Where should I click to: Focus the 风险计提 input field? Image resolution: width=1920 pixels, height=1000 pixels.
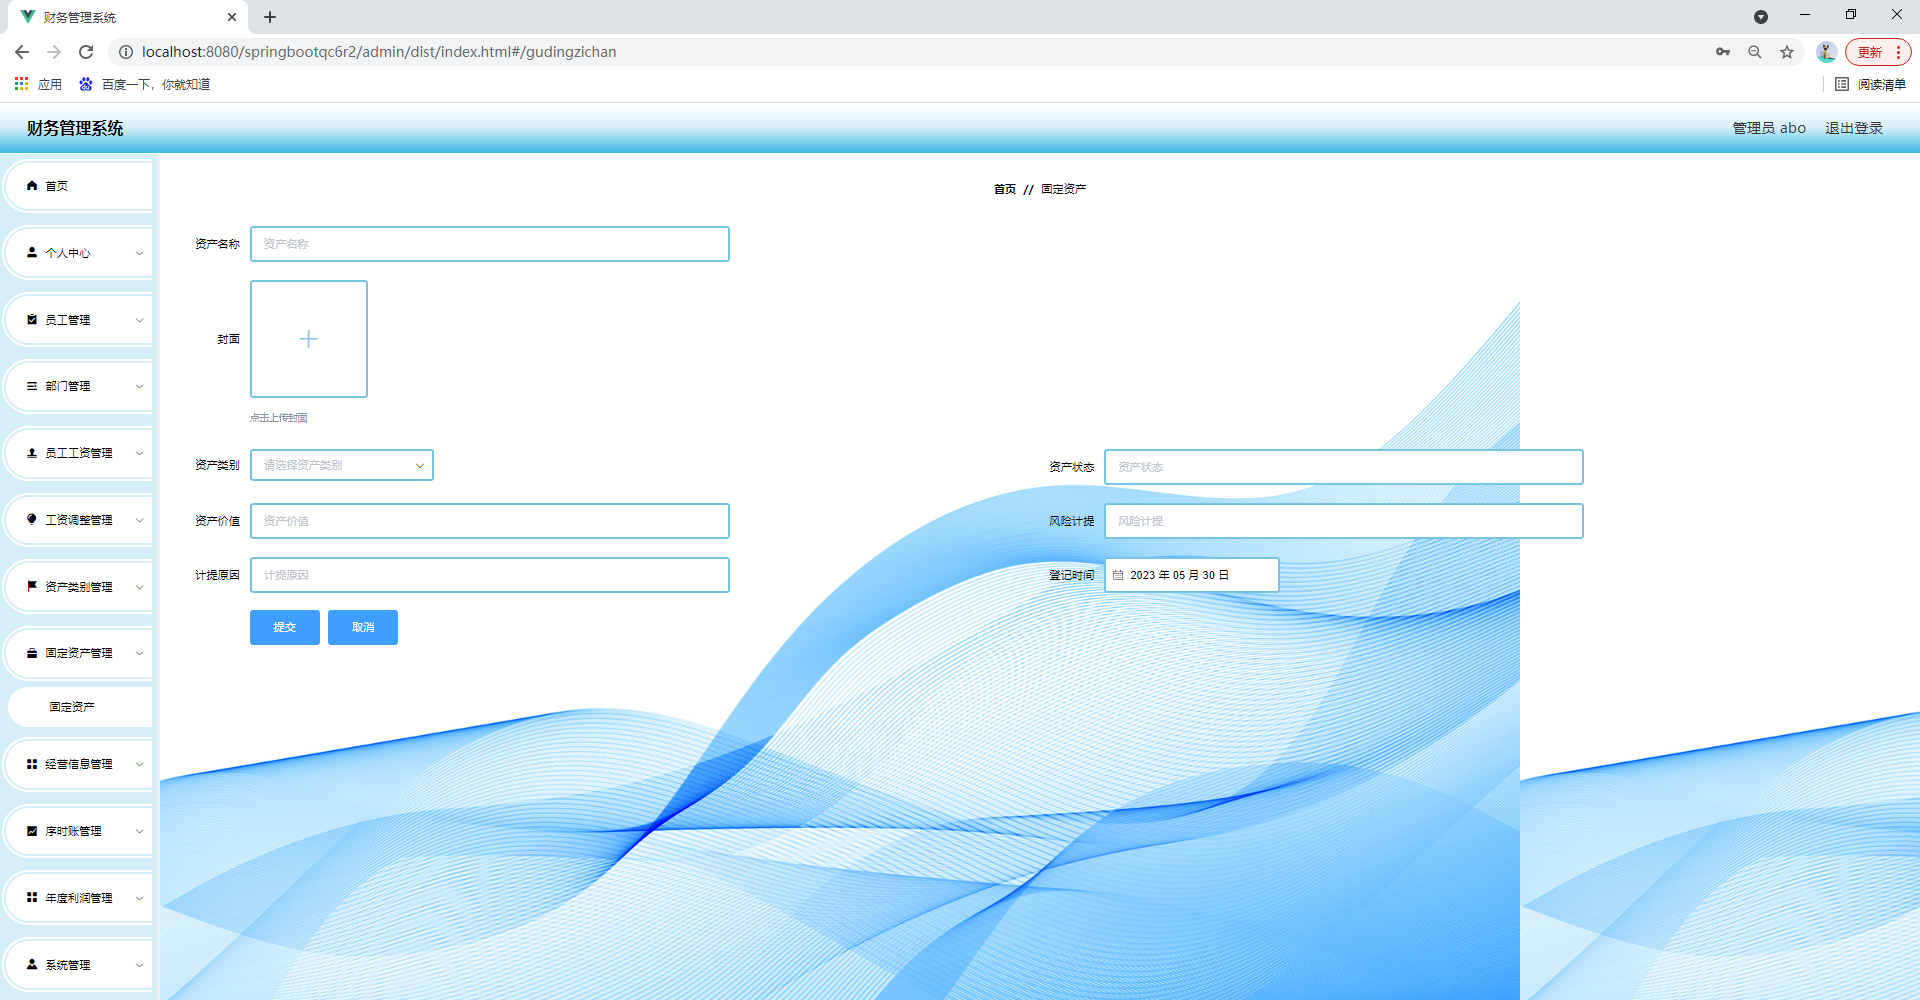click(1344, 521)
